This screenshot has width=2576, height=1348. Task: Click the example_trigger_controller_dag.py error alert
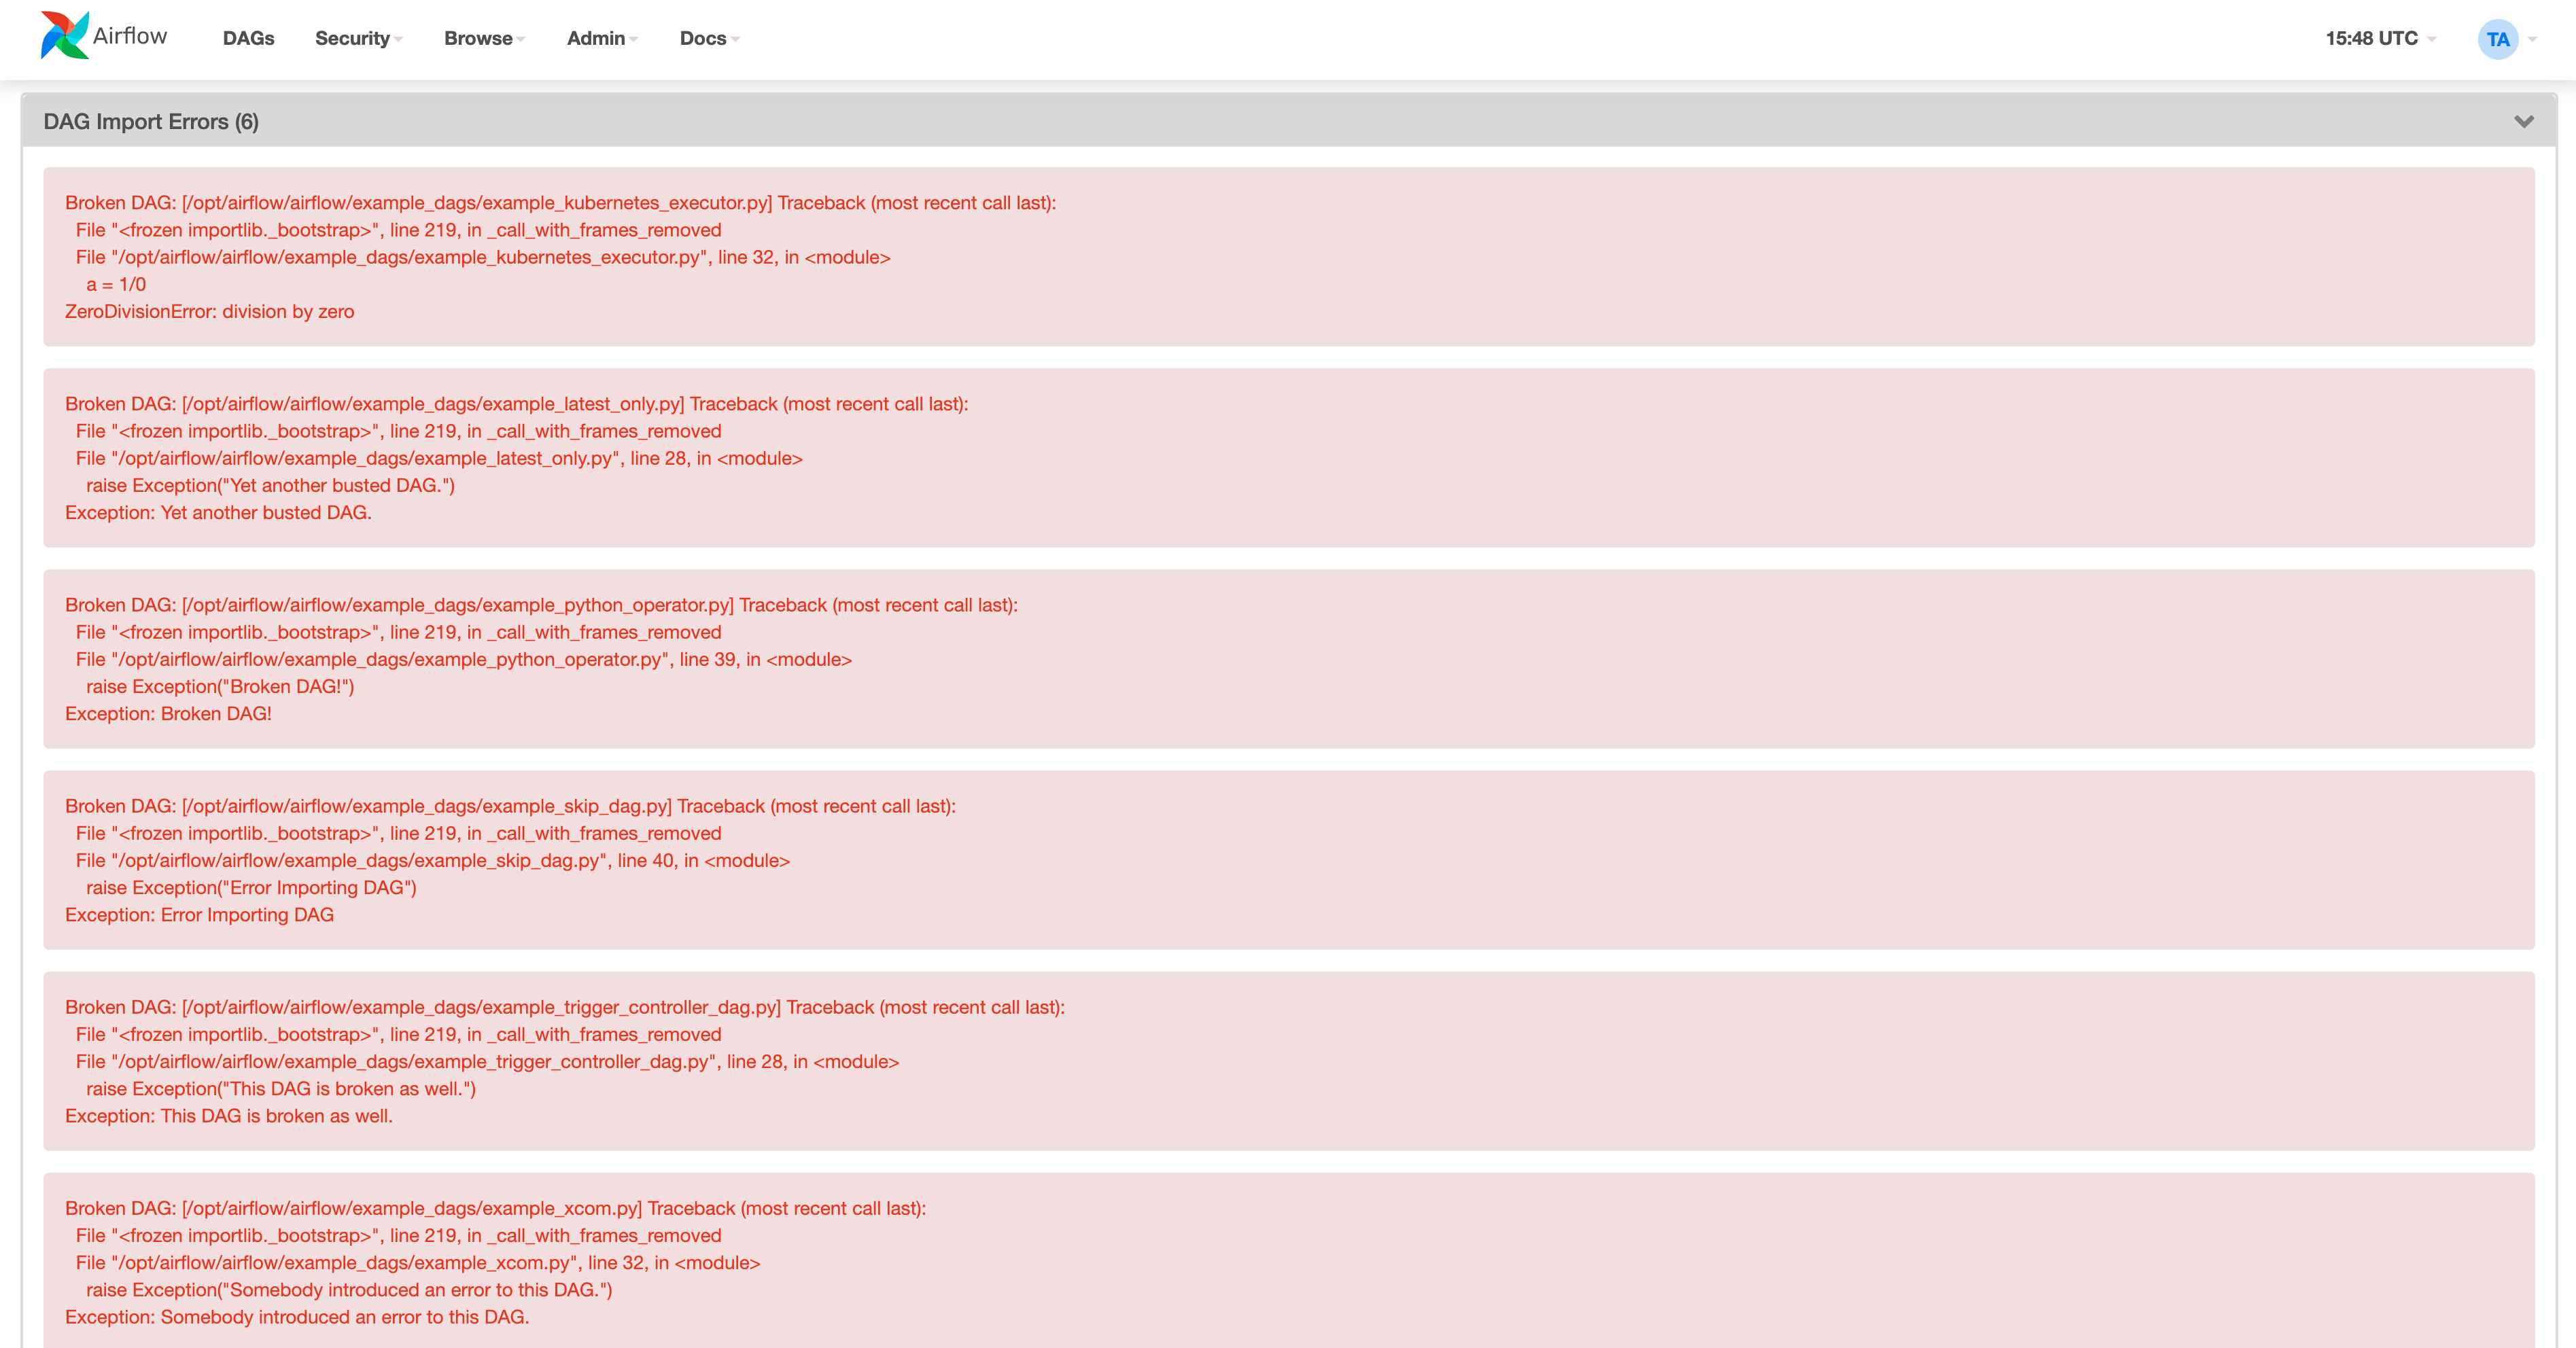pyautogui.click(x=1288, y=1061)
